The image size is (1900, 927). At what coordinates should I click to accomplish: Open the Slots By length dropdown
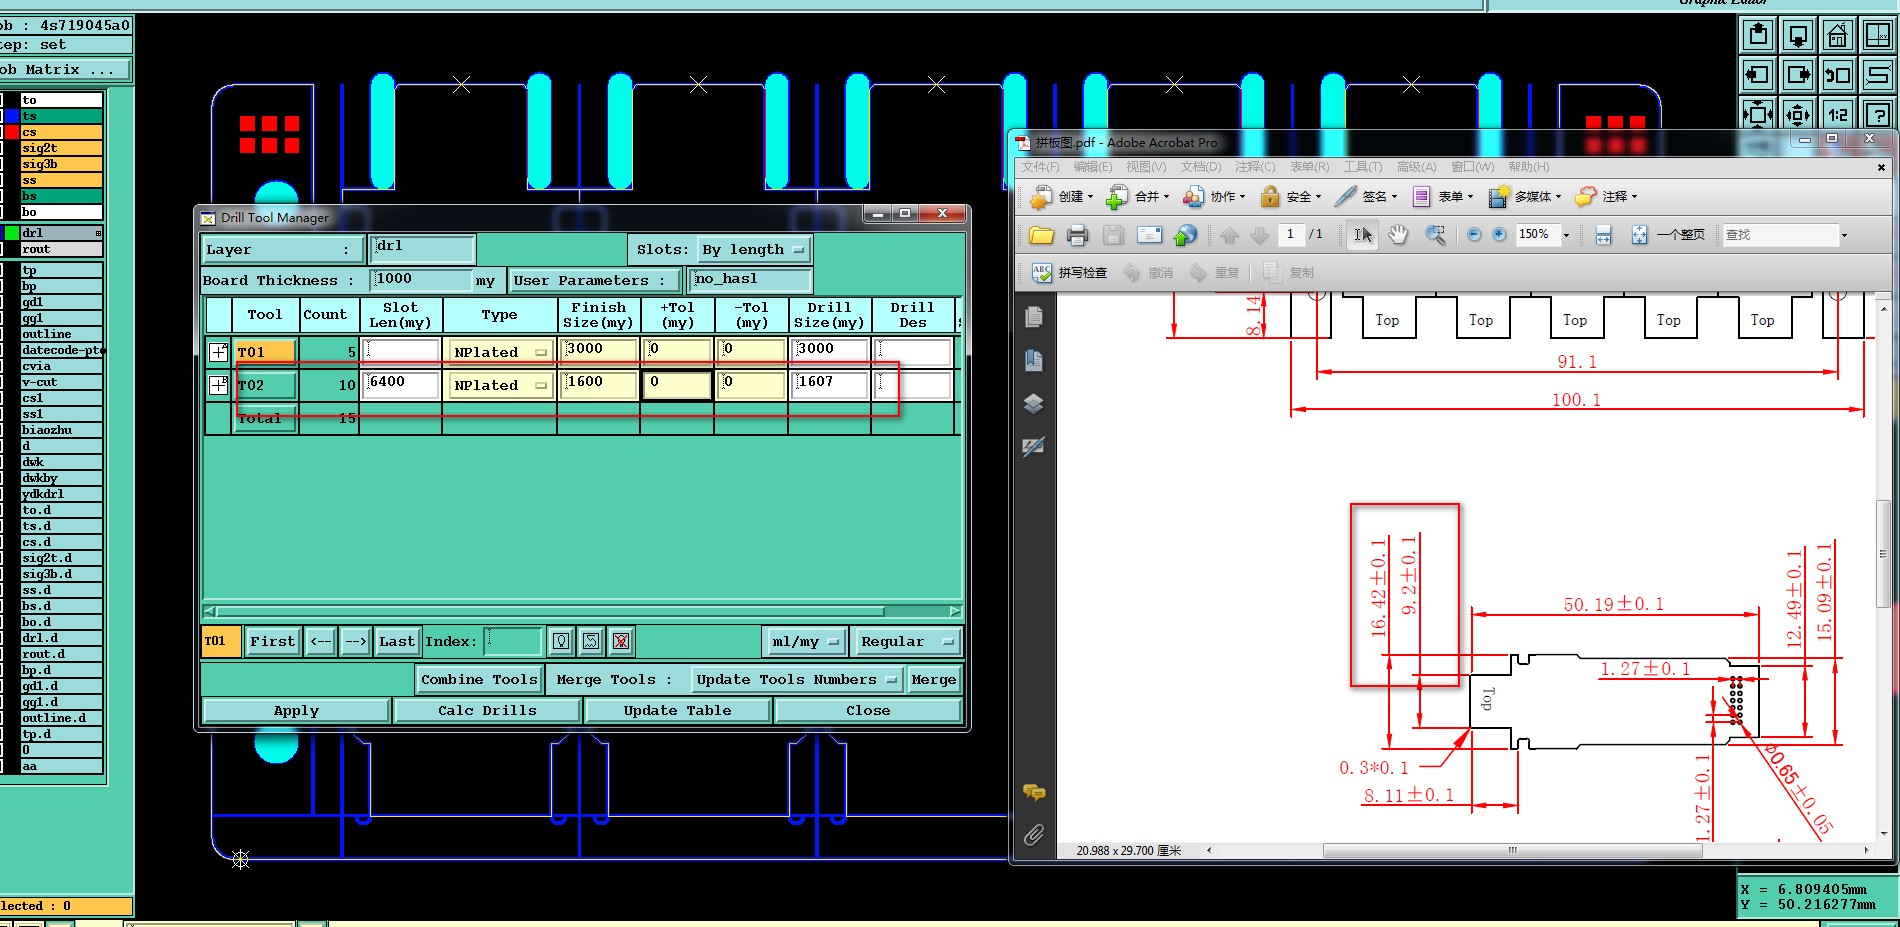coord(755,249)
